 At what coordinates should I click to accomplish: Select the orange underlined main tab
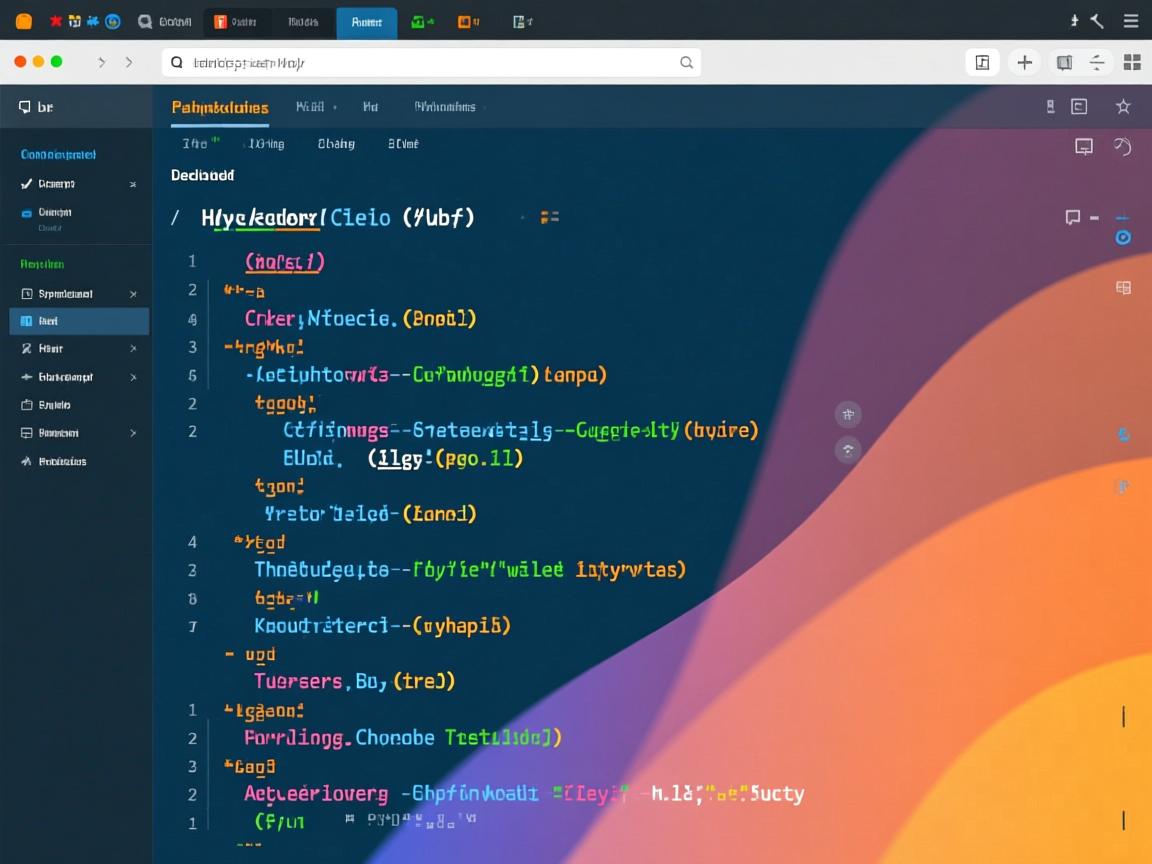click(x=219, y=108)
